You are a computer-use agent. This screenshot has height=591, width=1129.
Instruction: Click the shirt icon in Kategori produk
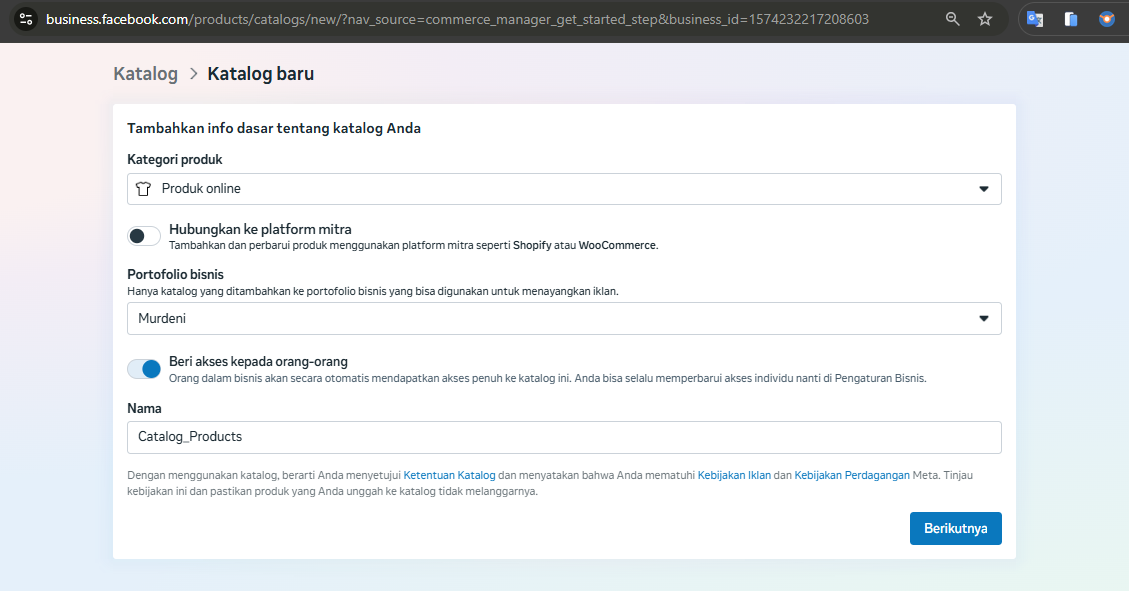point(143,189)
